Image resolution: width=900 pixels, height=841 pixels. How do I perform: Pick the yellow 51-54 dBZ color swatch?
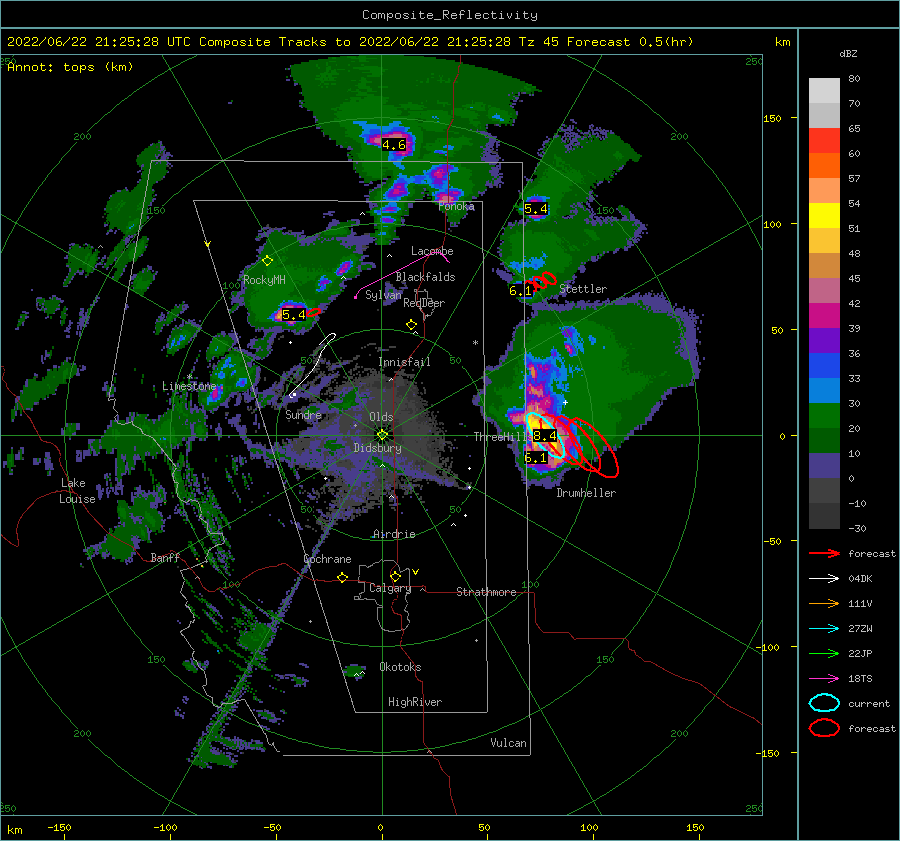tap(824, 216)
